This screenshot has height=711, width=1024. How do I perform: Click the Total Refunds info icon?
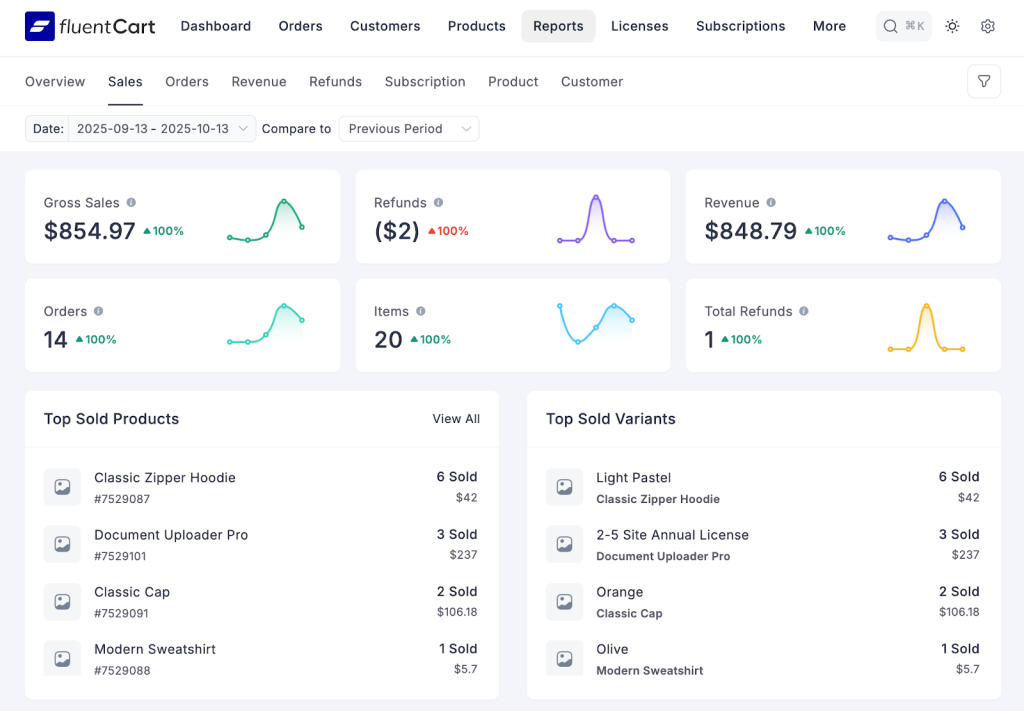tap(804, 311)
